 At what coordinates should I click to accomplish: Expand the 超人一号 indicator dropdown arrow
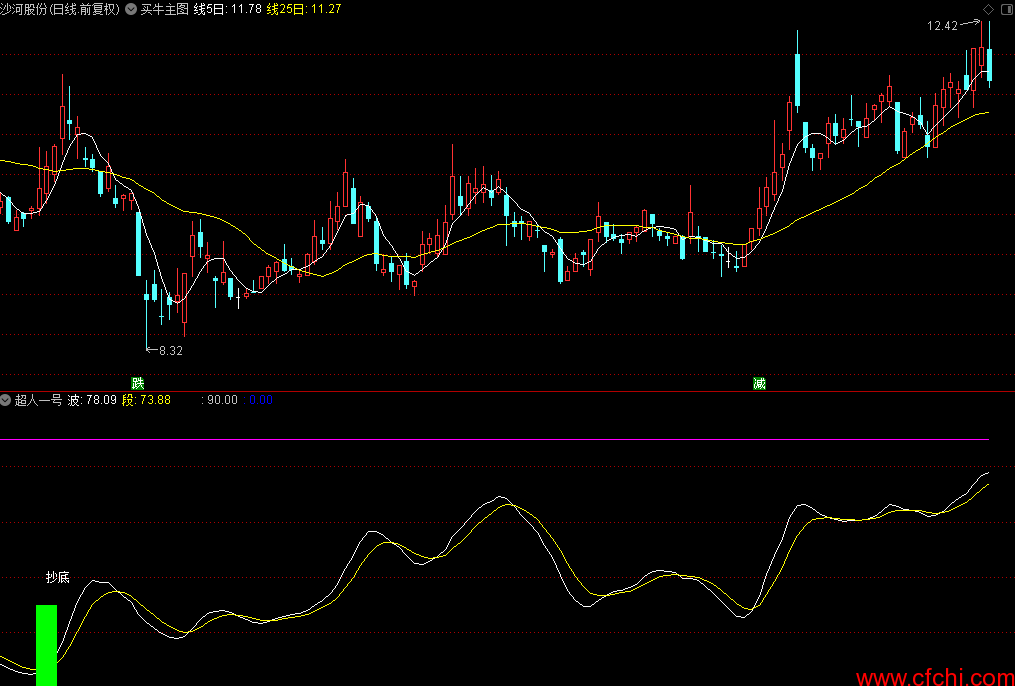tap(7, 400)
